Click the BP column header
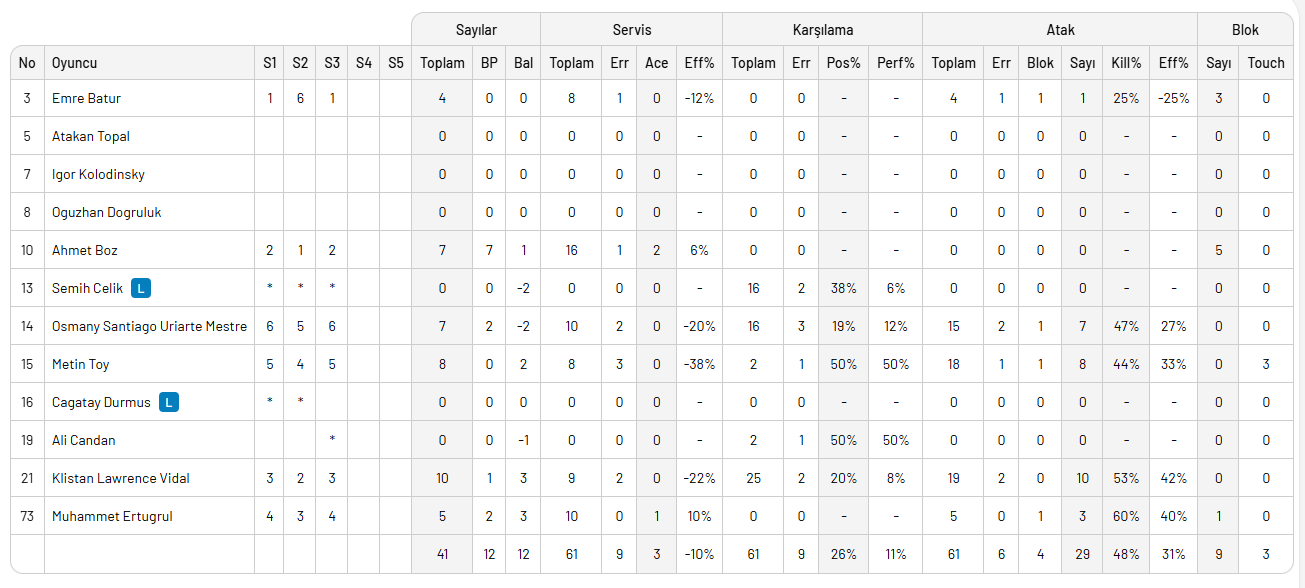1305x588 pixels. click(x=489, y=63)
